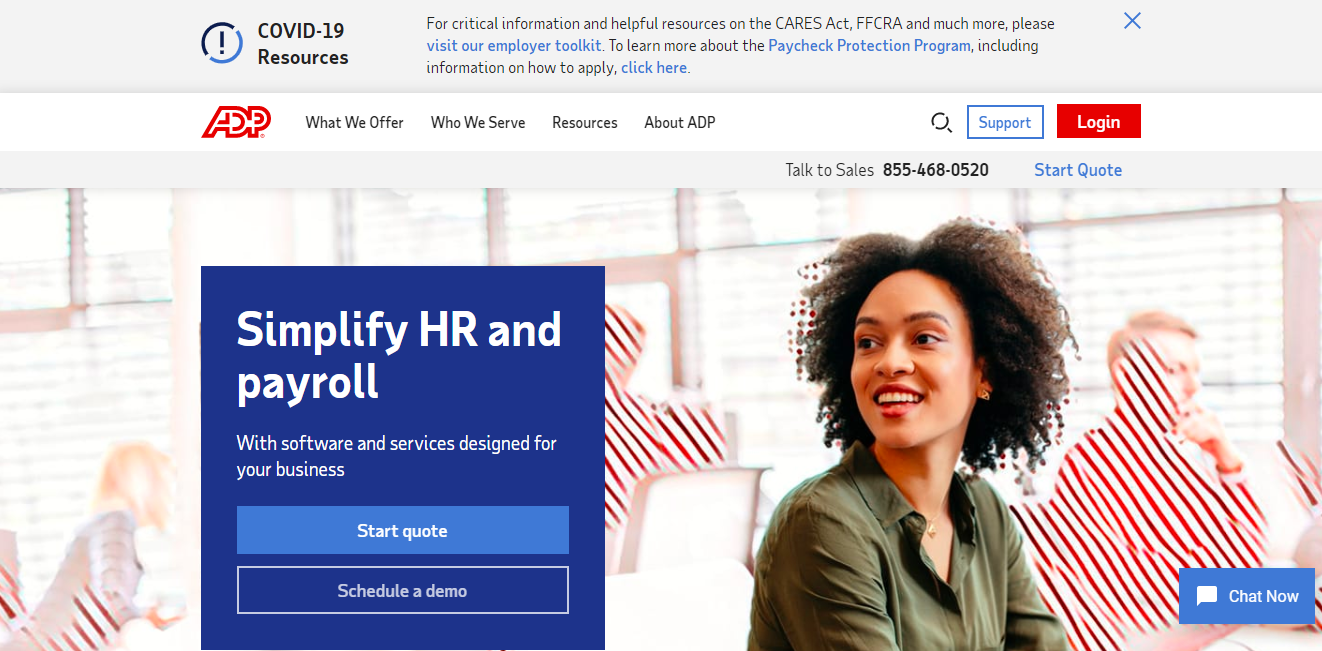1322x651 pixels.
Task: Click the ADP logo
Action: [236, 122]
